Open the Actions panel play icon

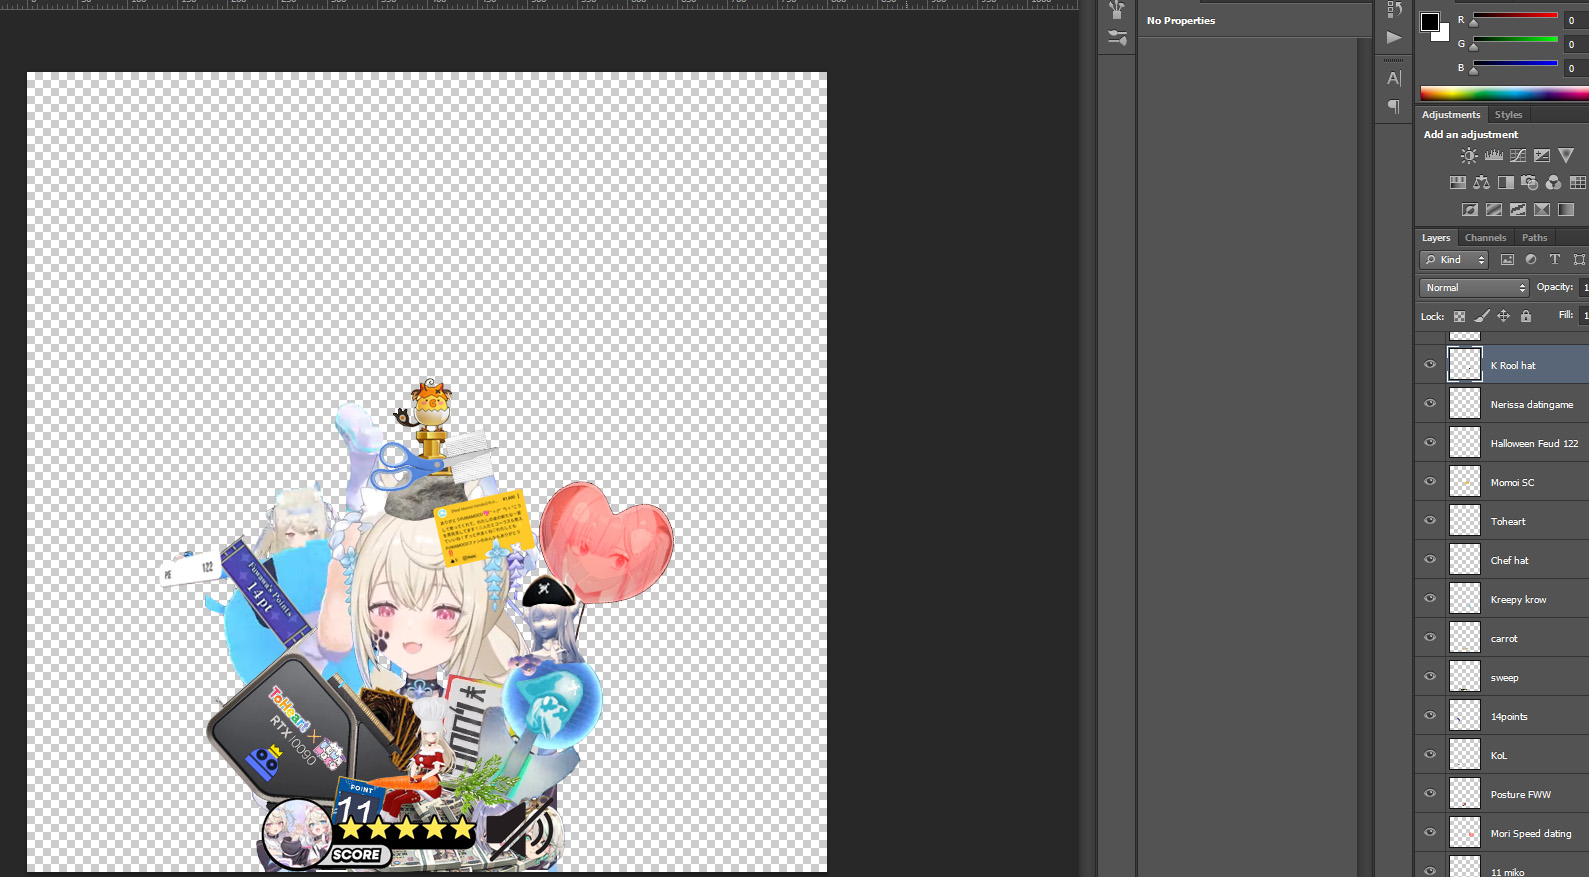[x=1394, y=38]
